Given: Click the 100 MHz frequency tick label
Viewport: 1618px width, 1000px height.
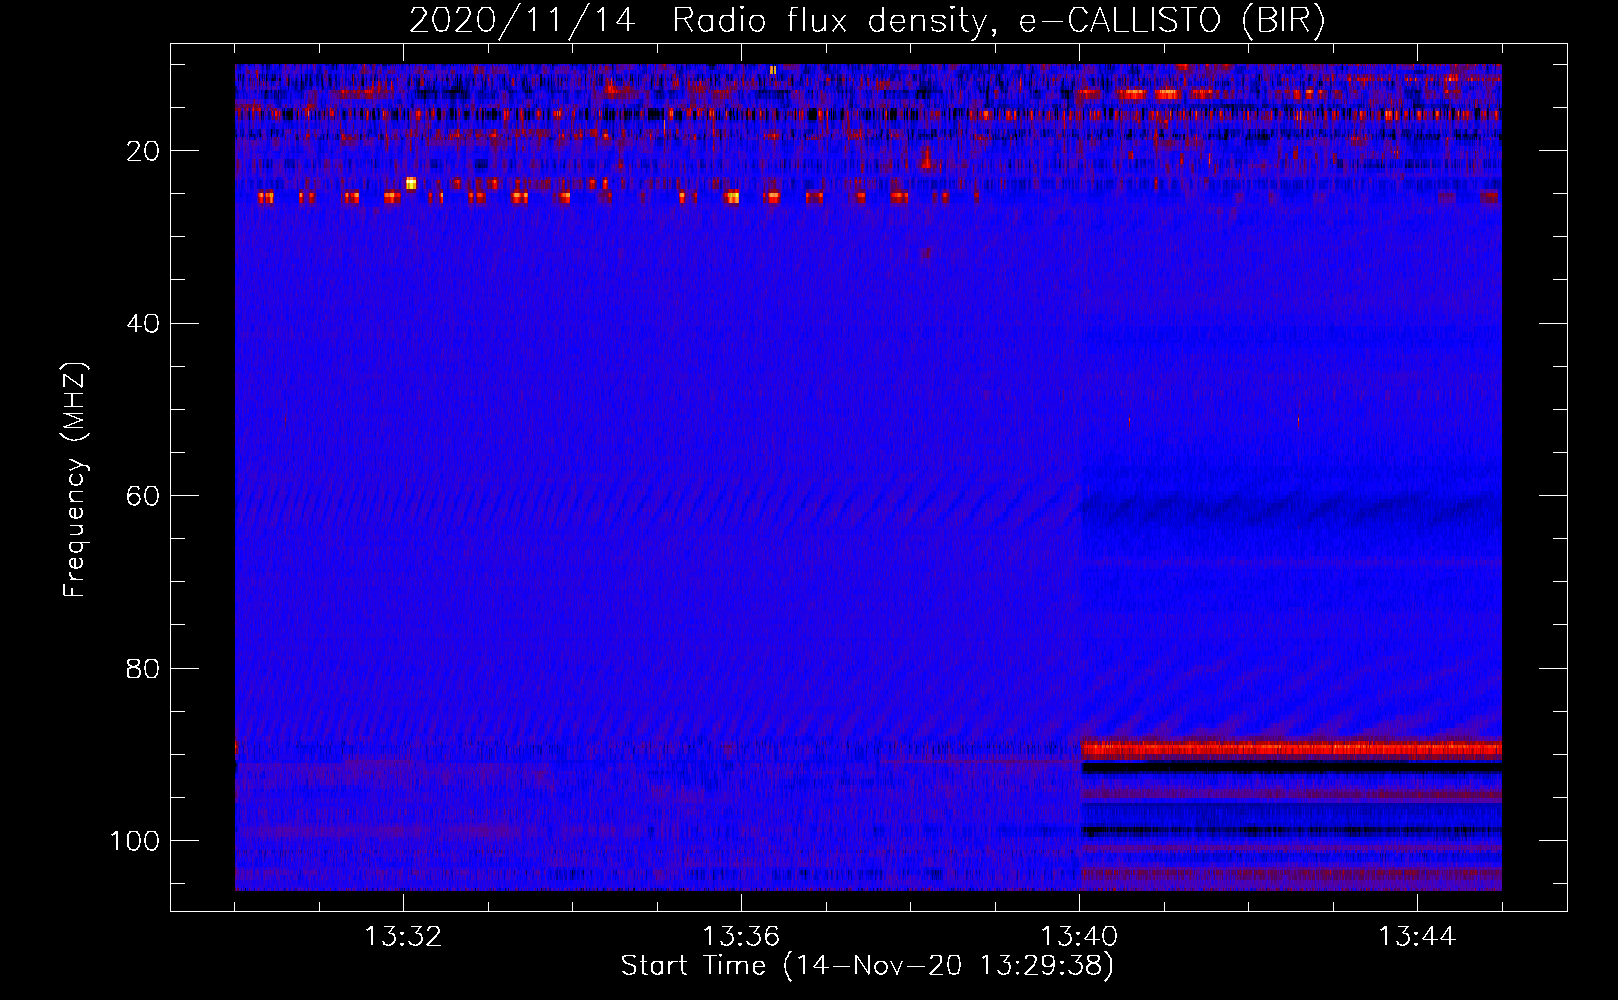Looking at the screenshot, I should pyautogui.click(x=135, y=841).
